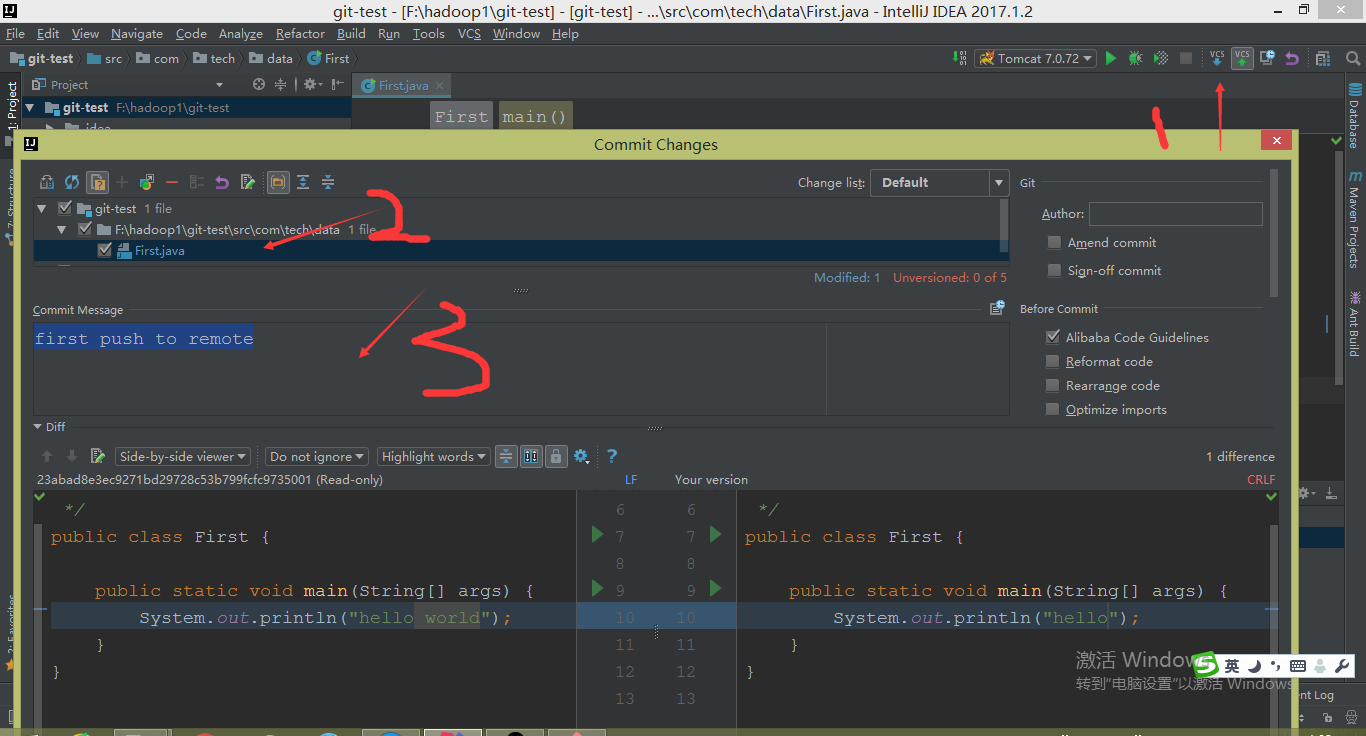Viewport: 1366px width, 736px height.
Task: Click data breadcrumb in navigation bar
Action: click(272, 59)
